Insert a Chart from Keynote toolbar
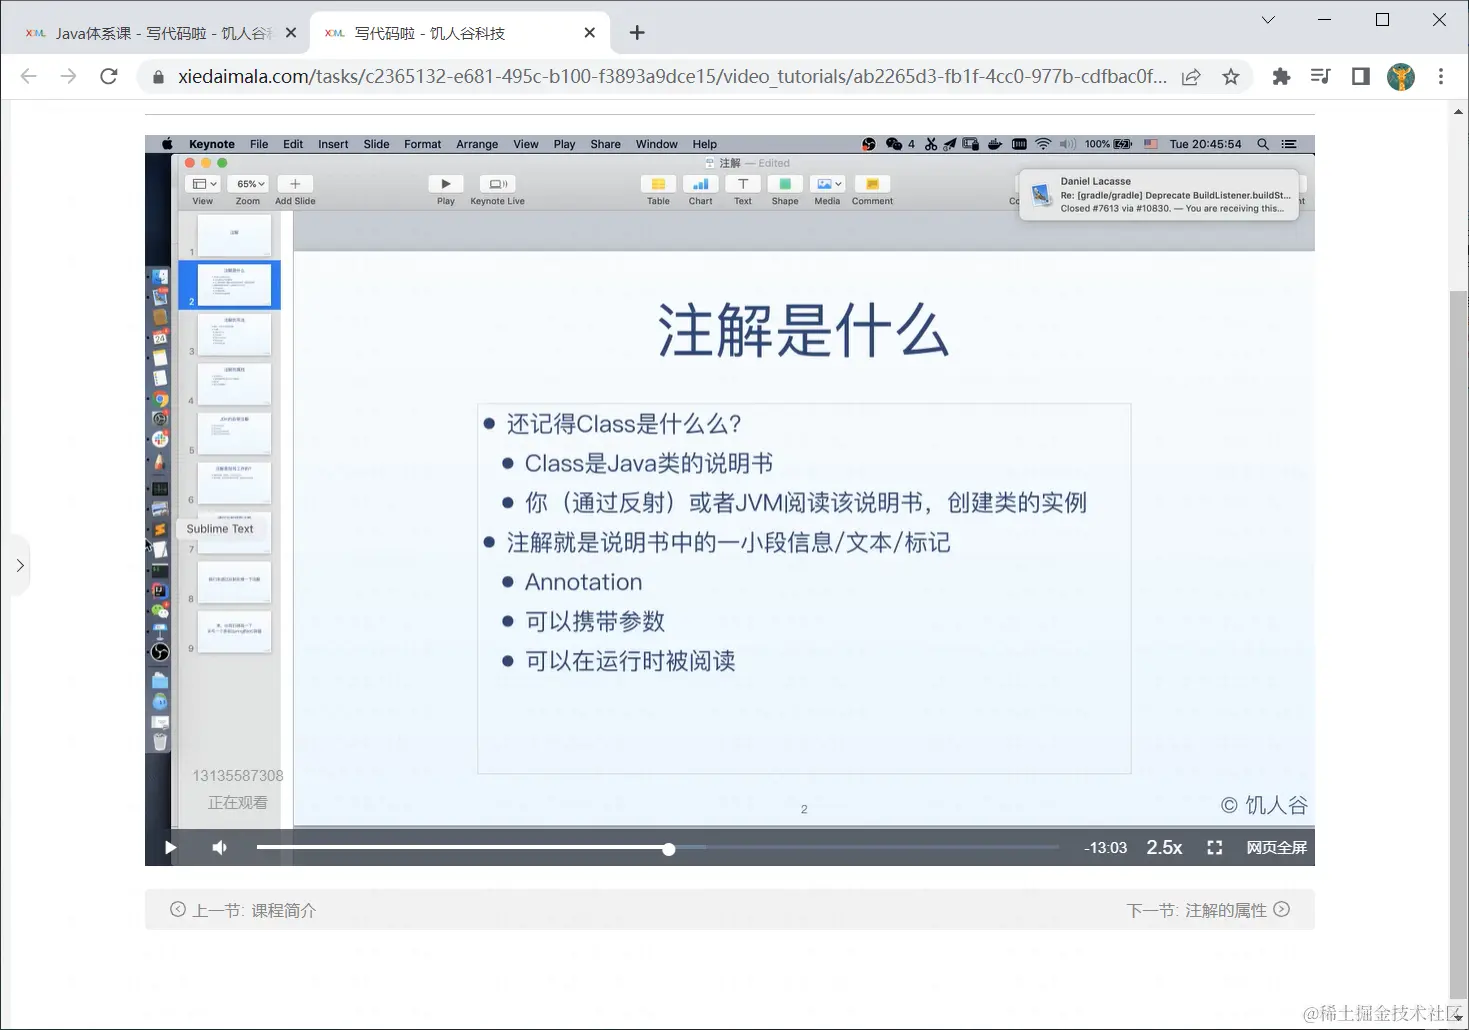1469x1030 pixels. 701,184
